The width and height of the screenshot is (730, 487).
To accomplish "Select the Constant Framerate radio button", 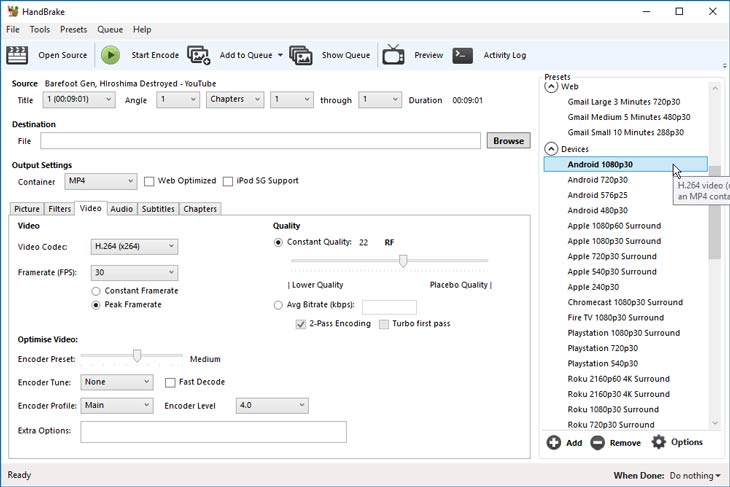I will 96,291.
